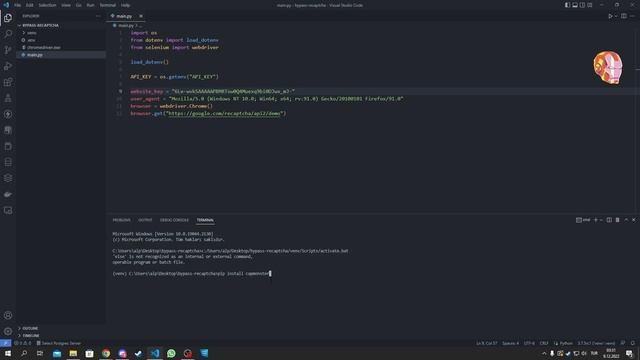Show hidden system tray icons
The width and height of the screenshot is (640, 360).
click(544, 353)
